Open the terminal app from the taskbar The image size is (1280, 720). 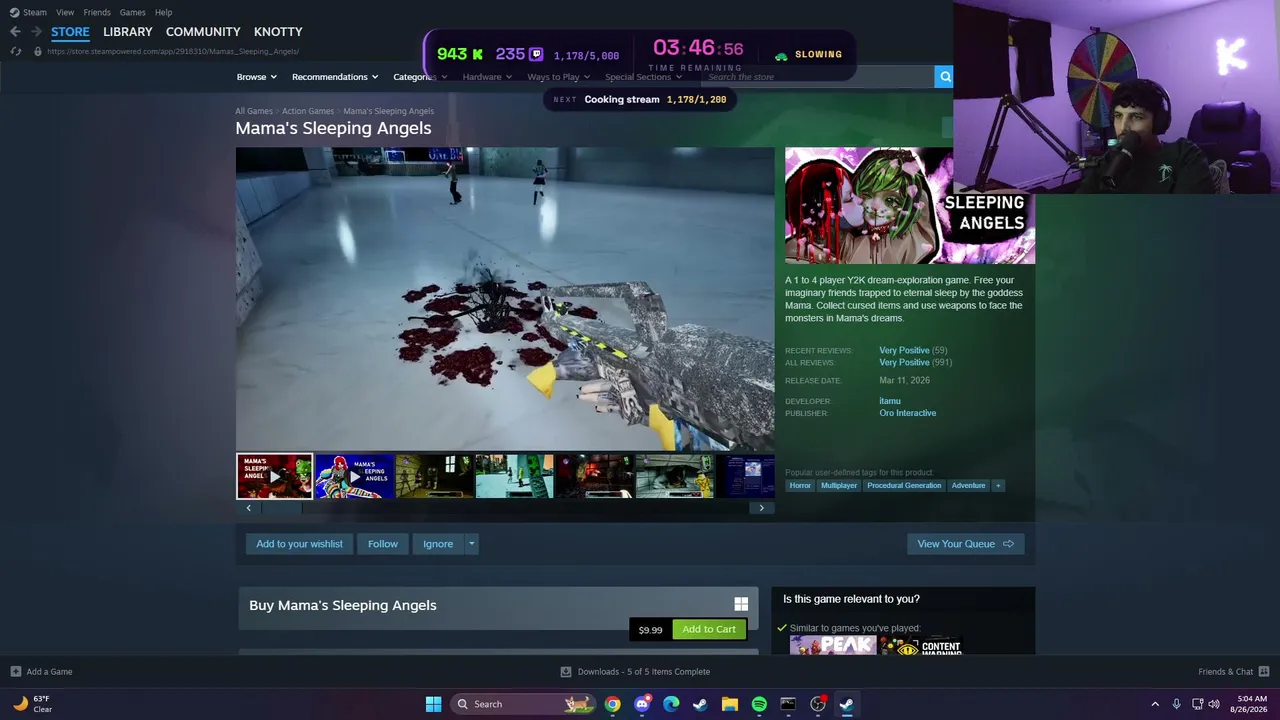click(x=788, y=704)
